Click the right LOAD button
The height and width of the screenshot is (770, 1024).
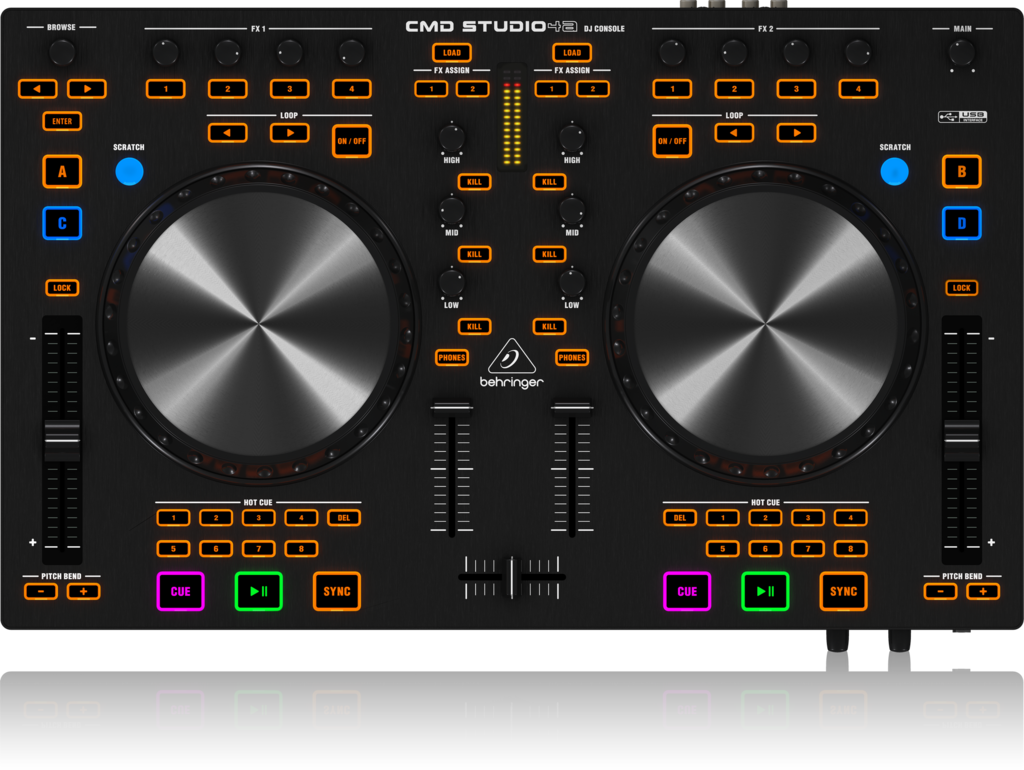pos(572,53)
